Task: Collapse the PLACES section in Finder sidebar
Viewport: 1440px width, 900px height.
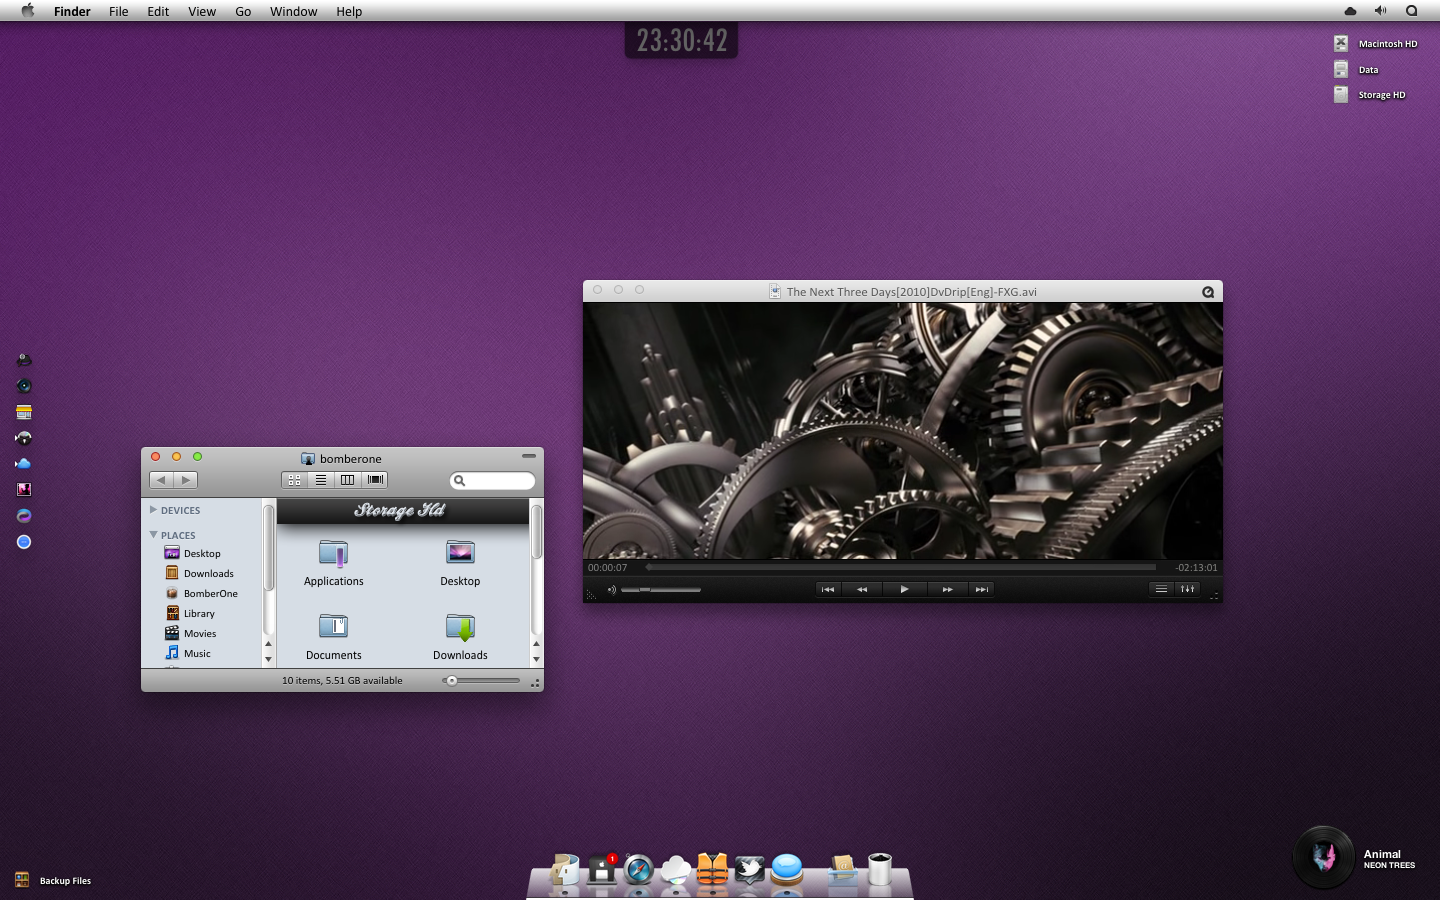Action: point(153,535)
